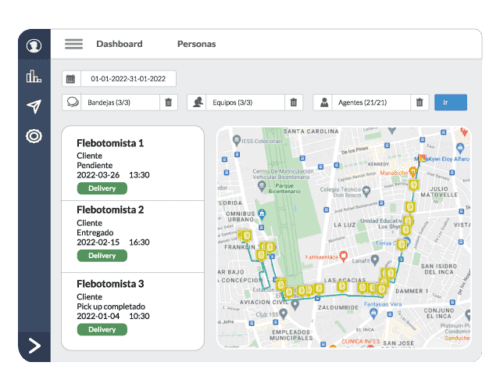
Task: Click Delivery button for Flebotomista 2
Action: [x=102, y=256]
